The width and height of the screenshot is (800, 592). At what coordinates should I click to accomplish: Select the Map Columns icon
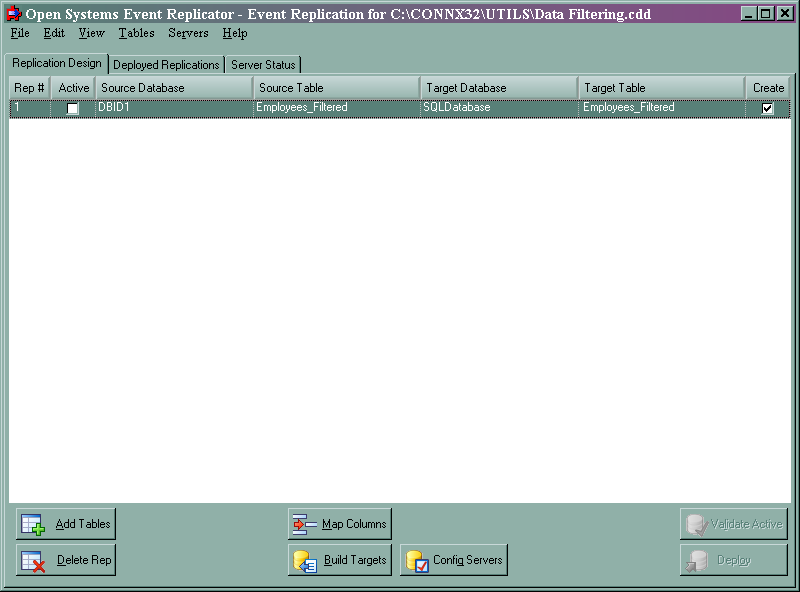pos(305,523)
